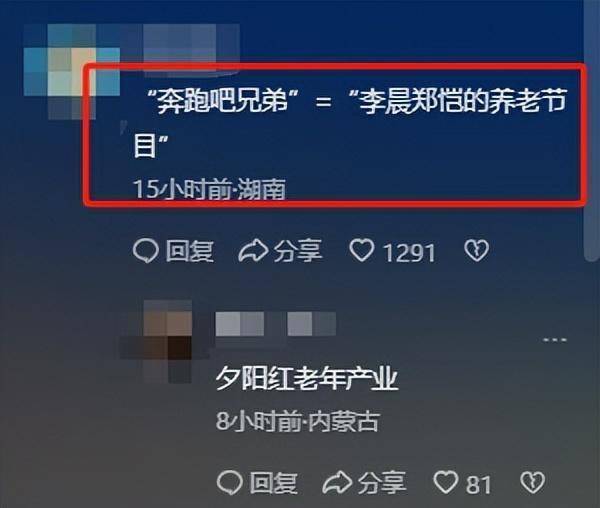600x508 pixels.
Task: Click the comment text 夕阳红老年产业
Action: coord(307,379)
